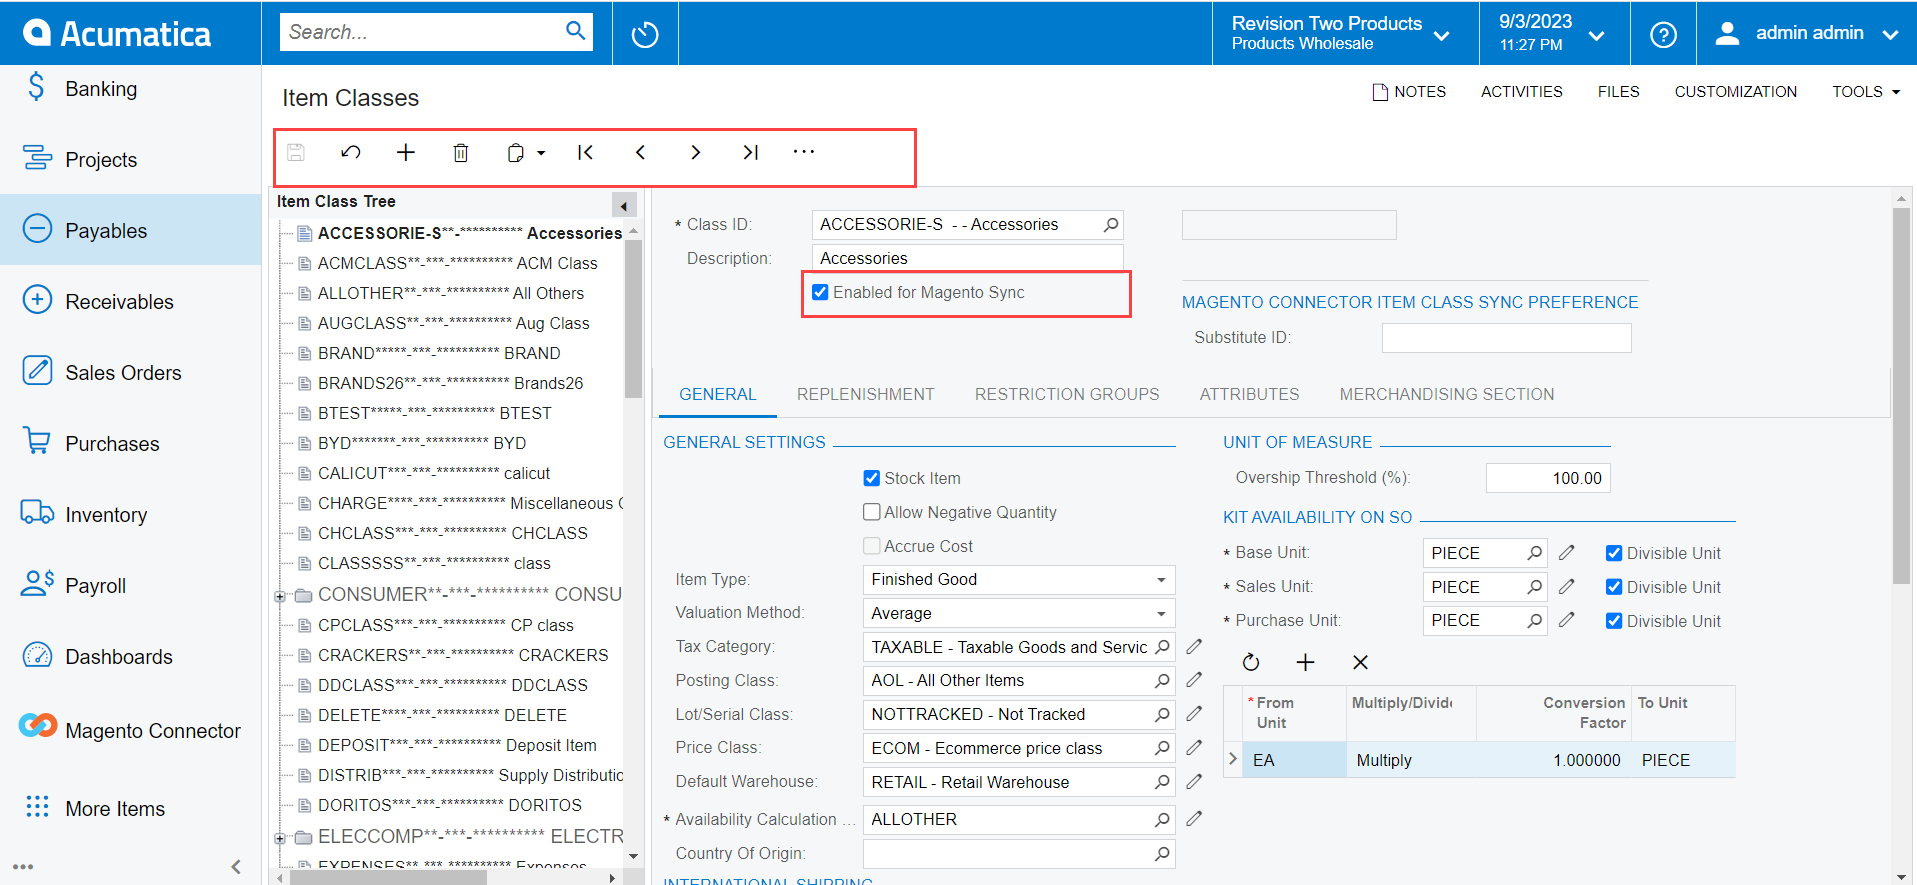This screenshot has width=1917, height=885.
Task: Click the Undo (cancel) toolbar icon
Action: point(351,153)
